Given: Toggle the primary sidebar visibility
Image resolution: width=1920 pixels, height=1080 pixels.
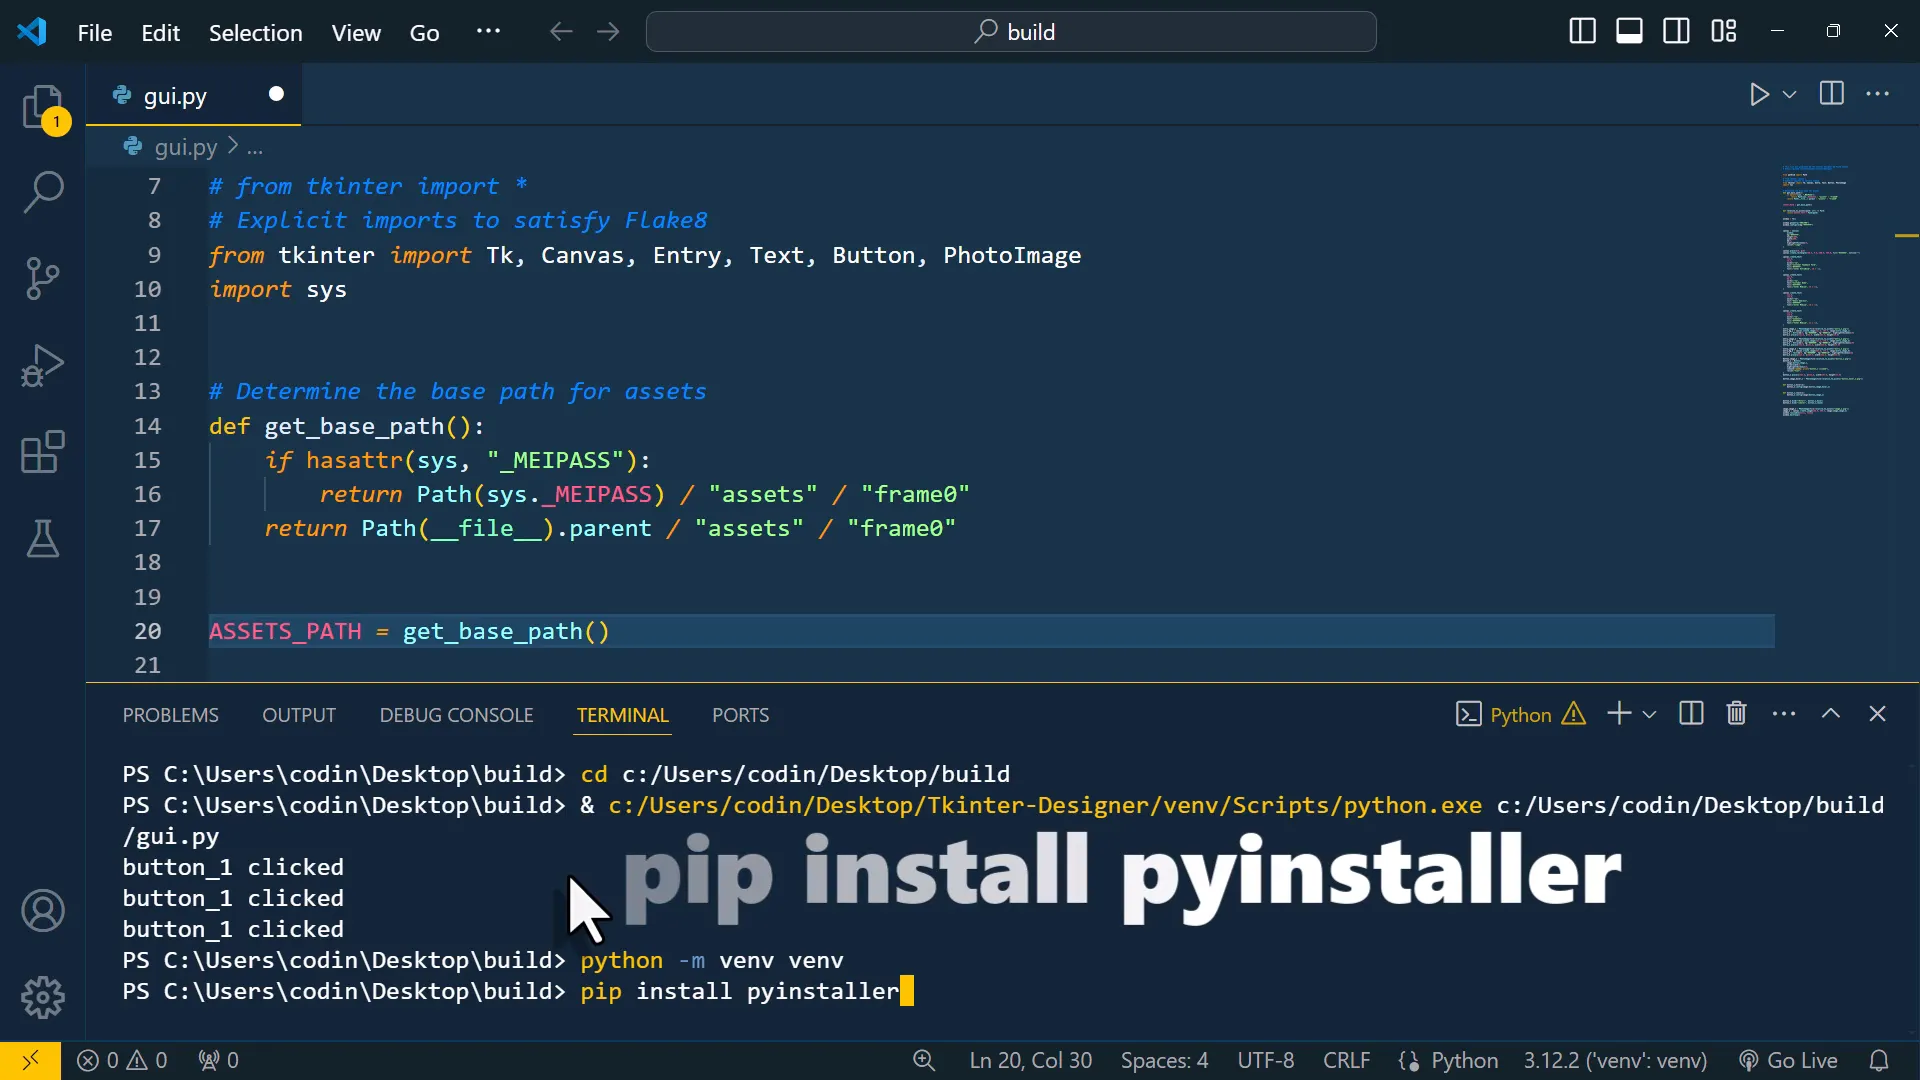Looking at the screenshot, I should tap(1582, 31).
